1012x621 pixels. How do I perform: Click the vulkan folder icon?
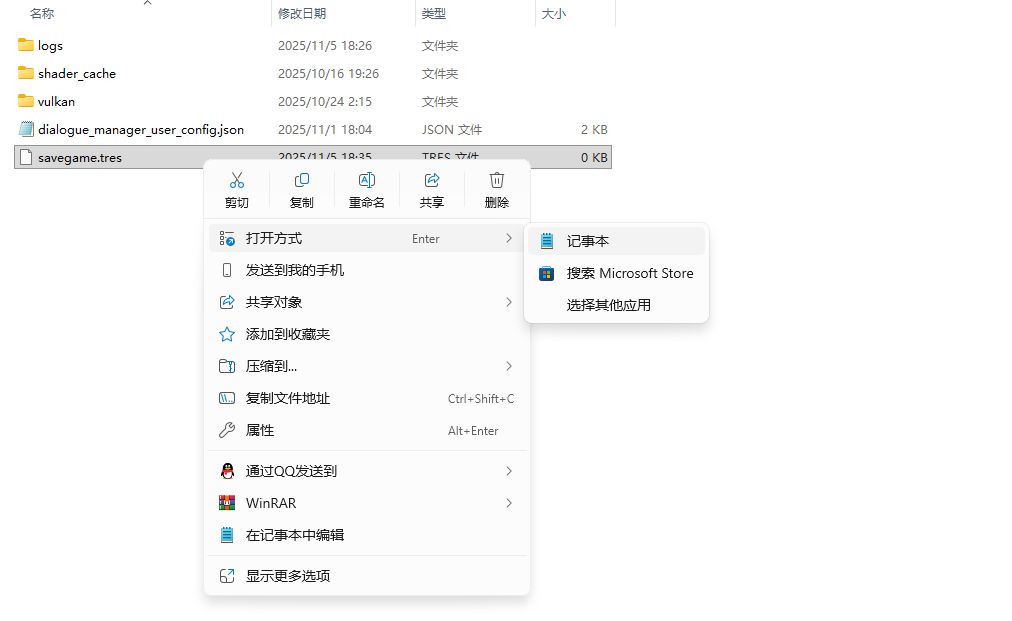click(26, 101)
